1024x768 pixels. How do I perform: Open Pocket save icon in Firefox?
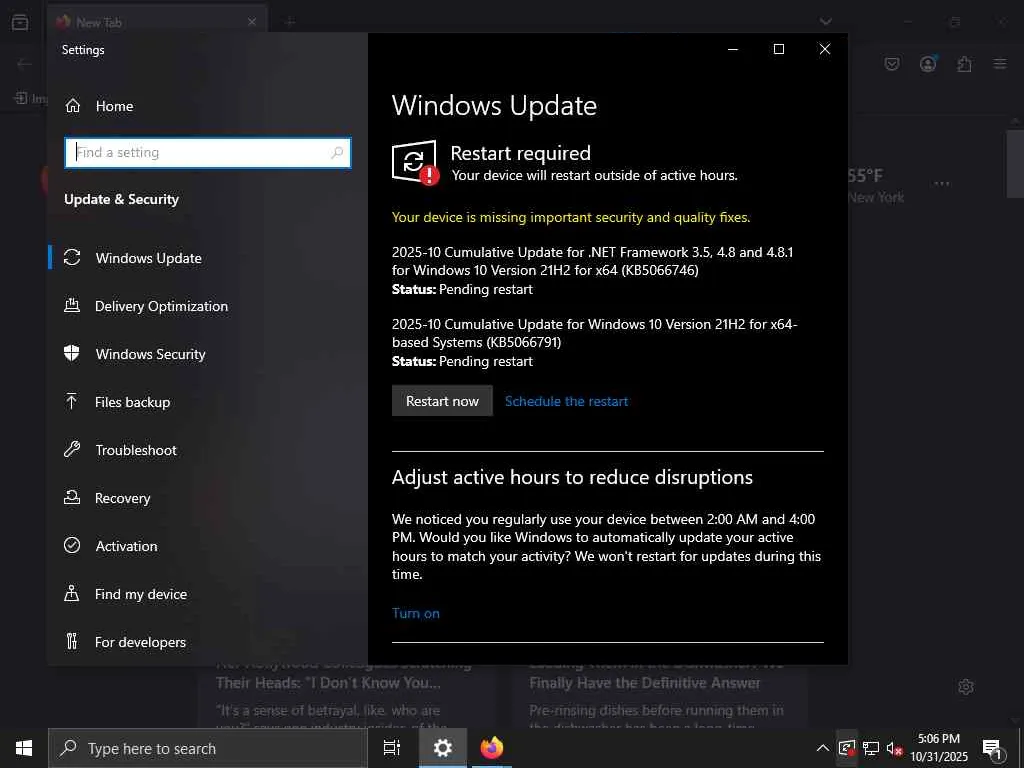tap(892, 63)
